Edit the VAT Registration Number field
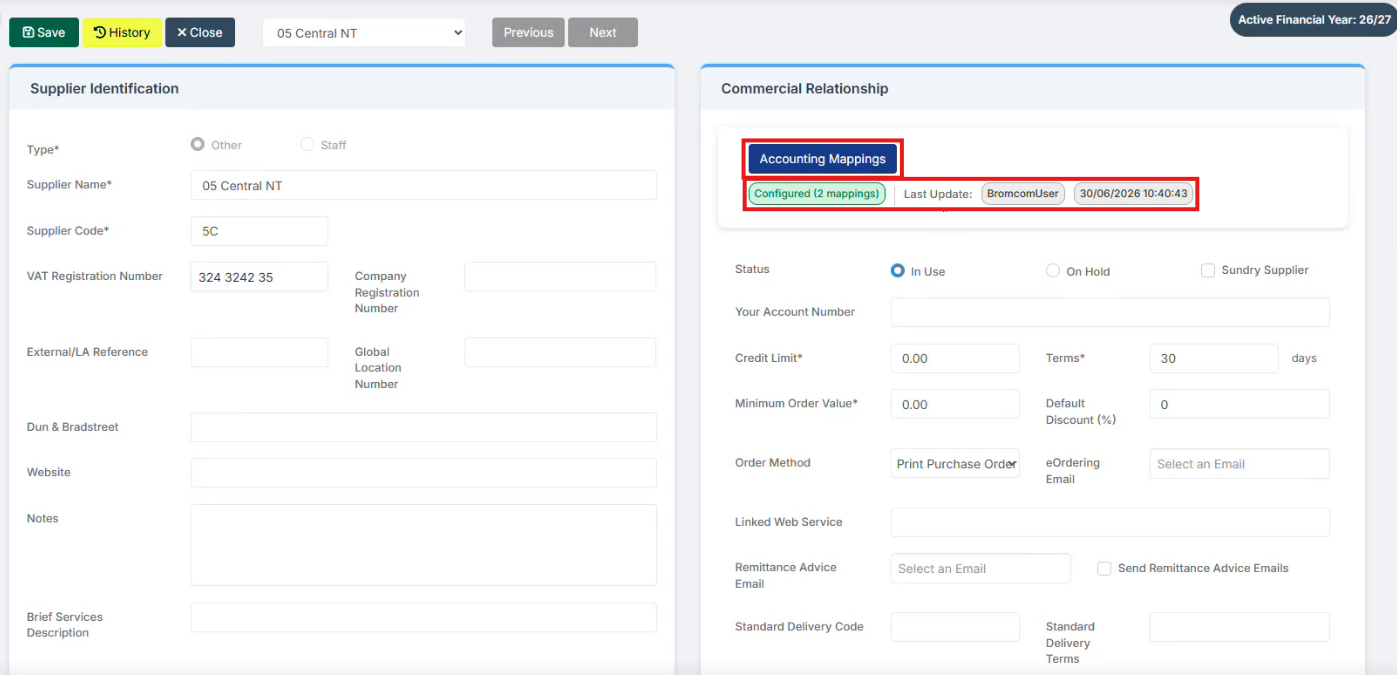The height and width of the screenshot is (675, 1397). coord(259,277)
